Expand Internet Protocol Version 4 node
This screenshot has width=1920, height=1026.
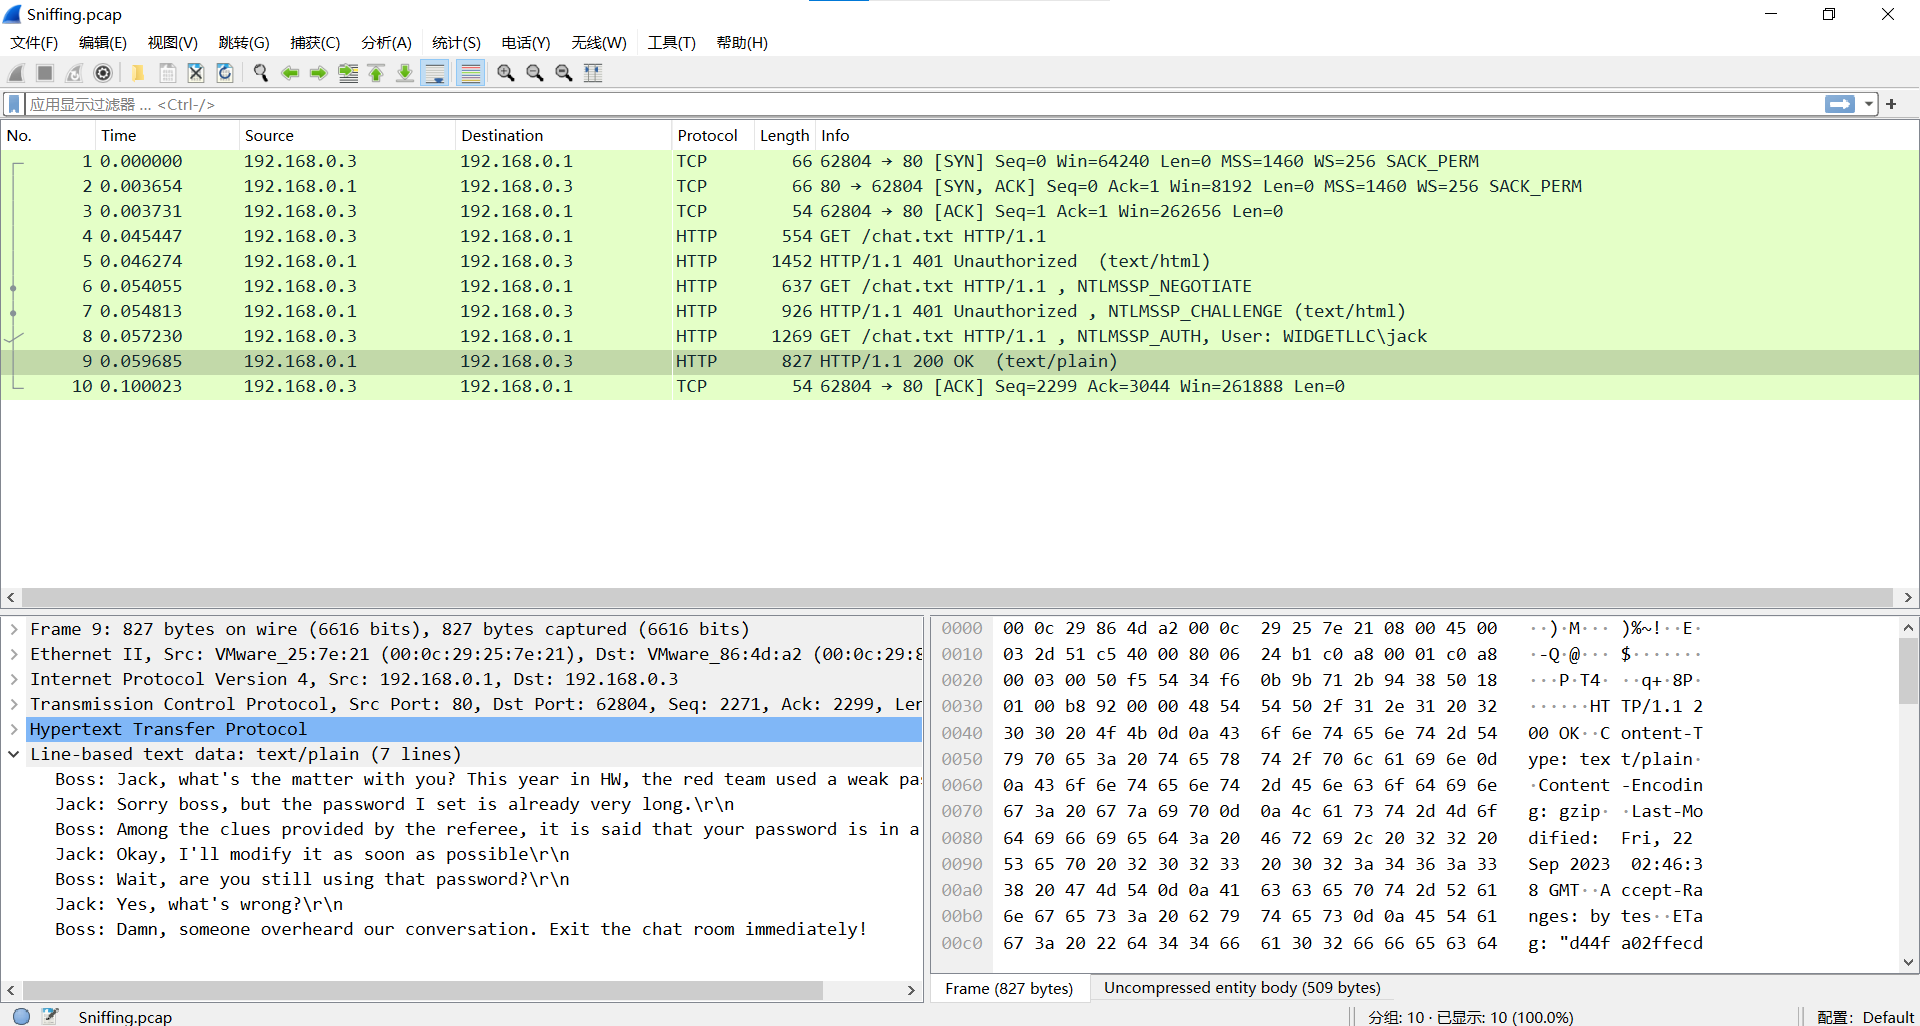coord(14,680)
